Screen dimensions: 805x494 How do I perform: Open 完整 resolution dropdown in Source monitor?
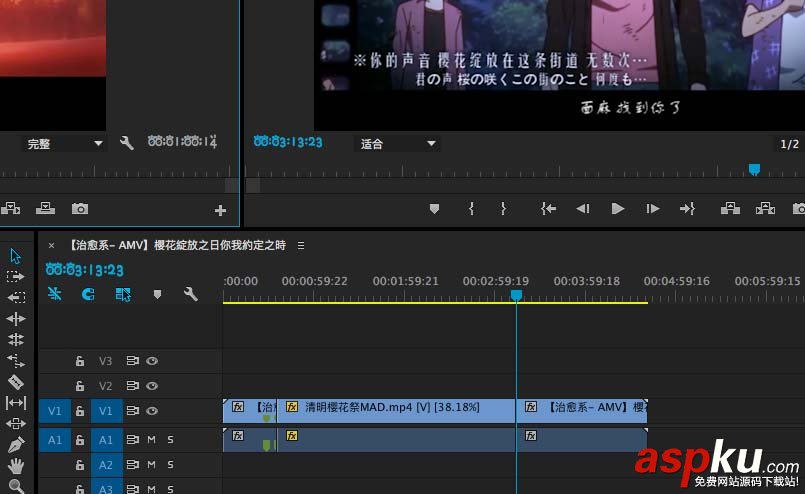click(65, 144)
